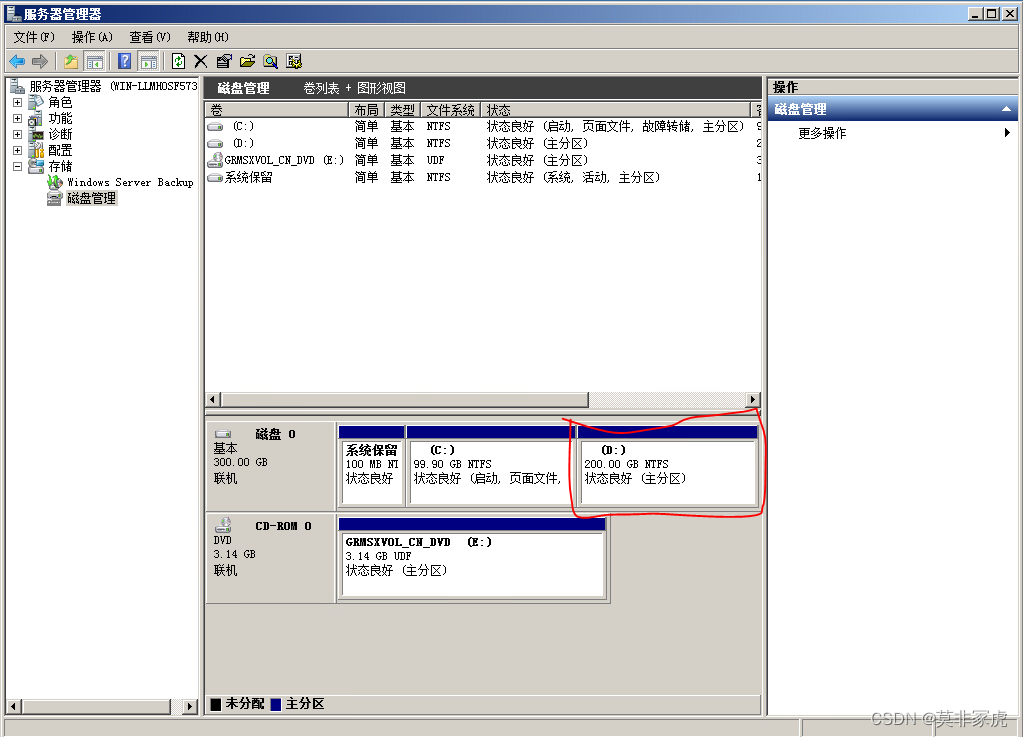Click the magnifier search toolbar icon
The width and height of the screenshot is (1023, 737).
270,61
